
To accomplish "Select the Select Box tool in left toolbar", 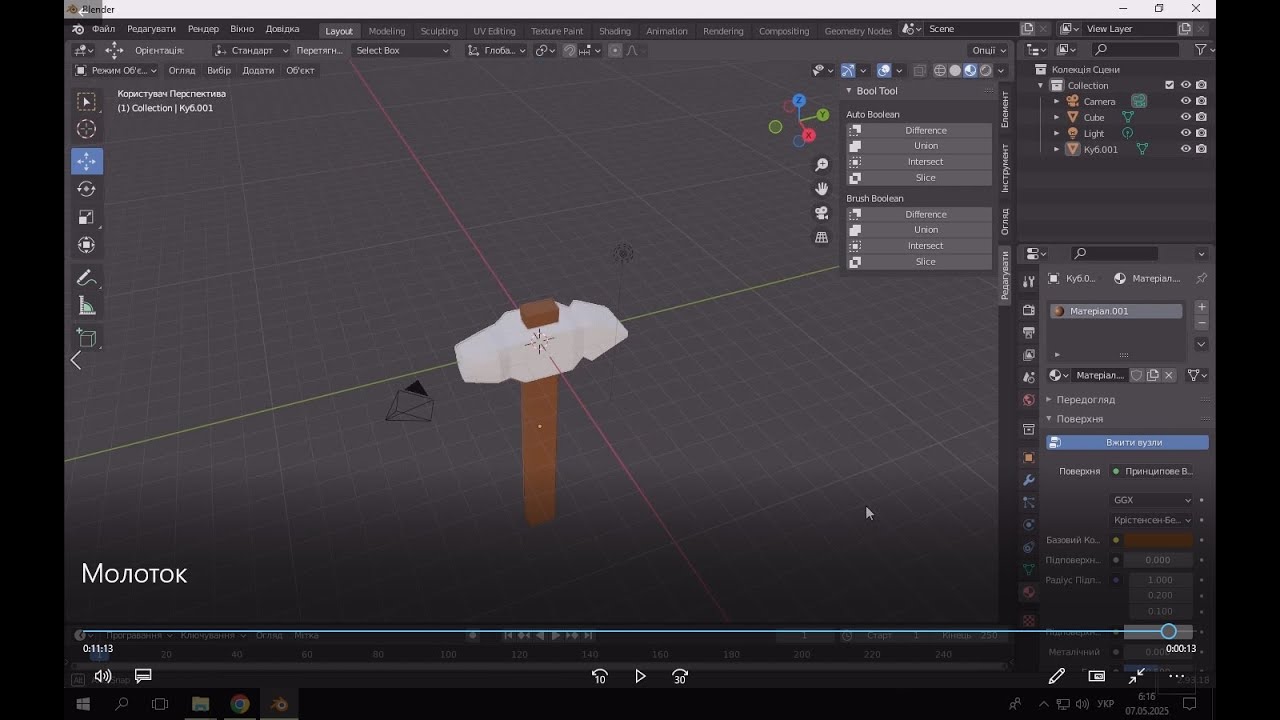I will 87,101.
